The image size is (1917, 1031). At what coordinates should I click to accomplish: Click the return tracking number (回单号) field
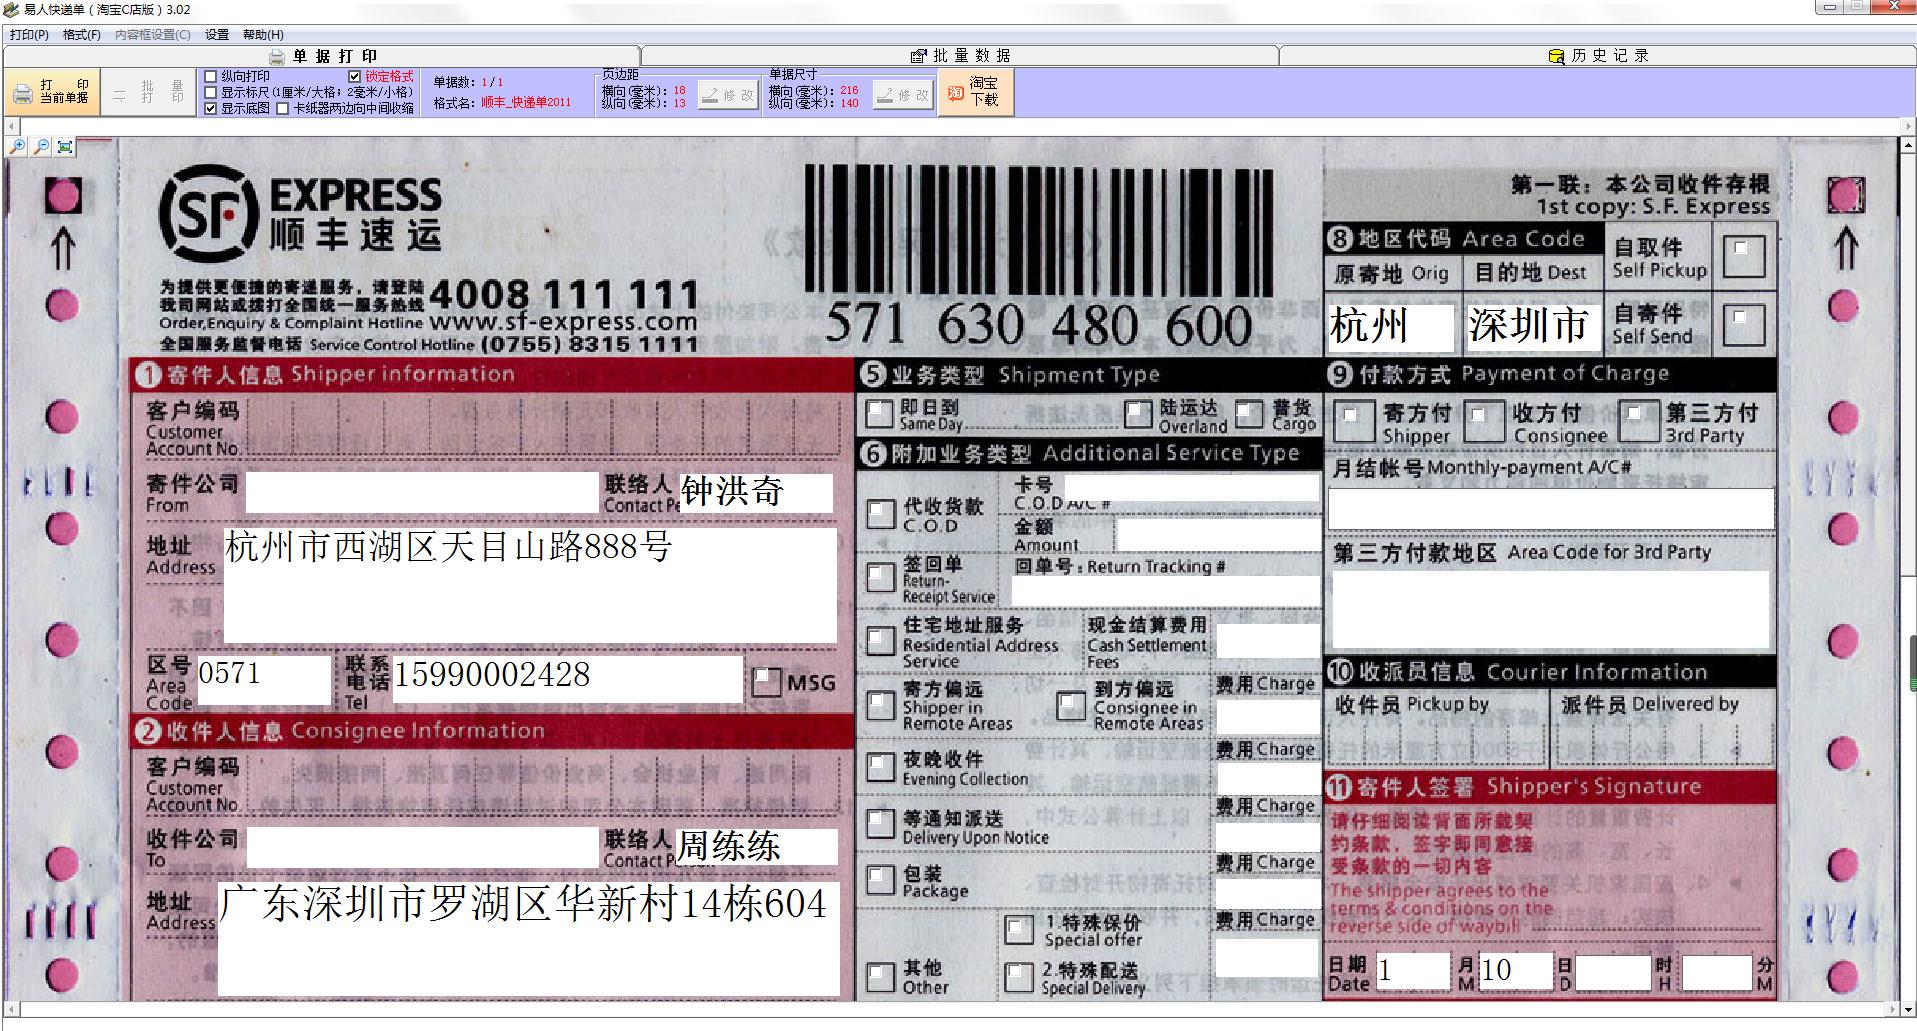1165,591
